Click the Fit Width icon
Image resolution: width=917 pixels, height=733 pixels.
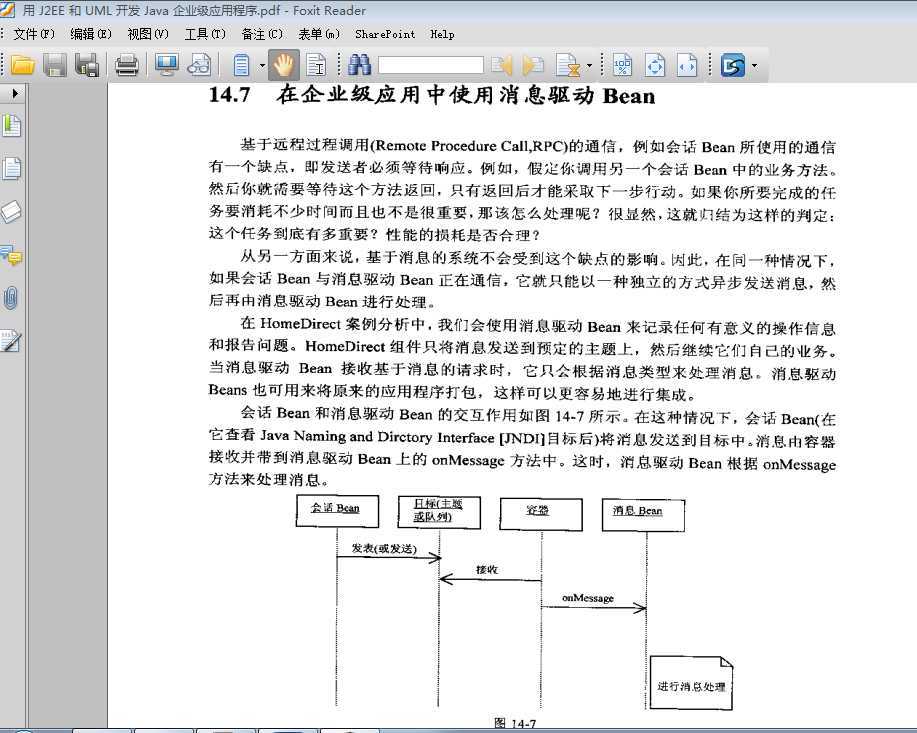coord(687,65)
